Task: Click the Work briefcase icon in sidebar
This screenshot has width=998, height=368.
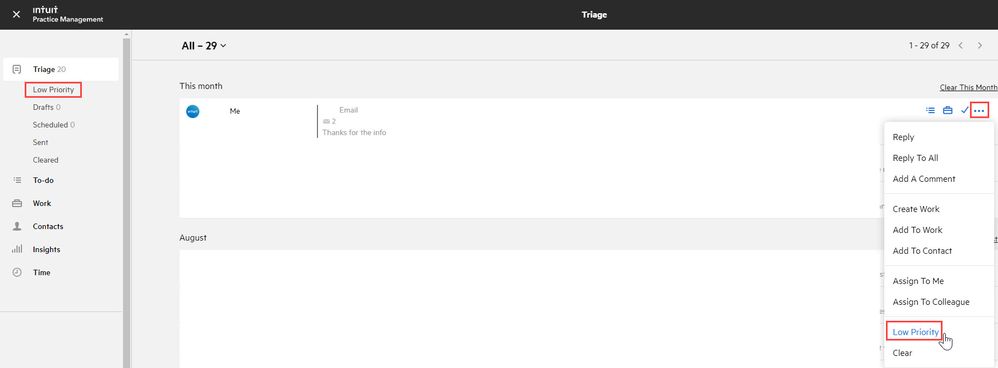Action: [x=17, y=203]
